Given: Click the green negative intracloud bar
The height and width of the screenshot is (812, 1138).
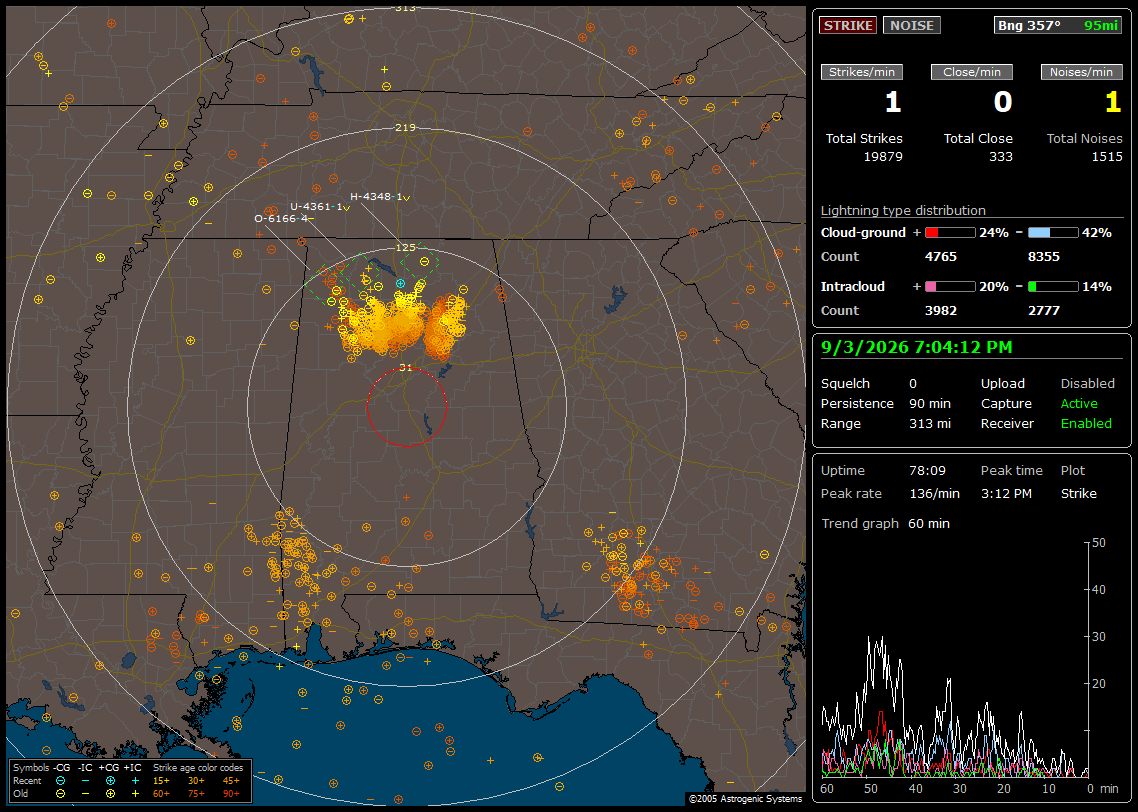Looking at the screenshot, I should [1053, 287].
